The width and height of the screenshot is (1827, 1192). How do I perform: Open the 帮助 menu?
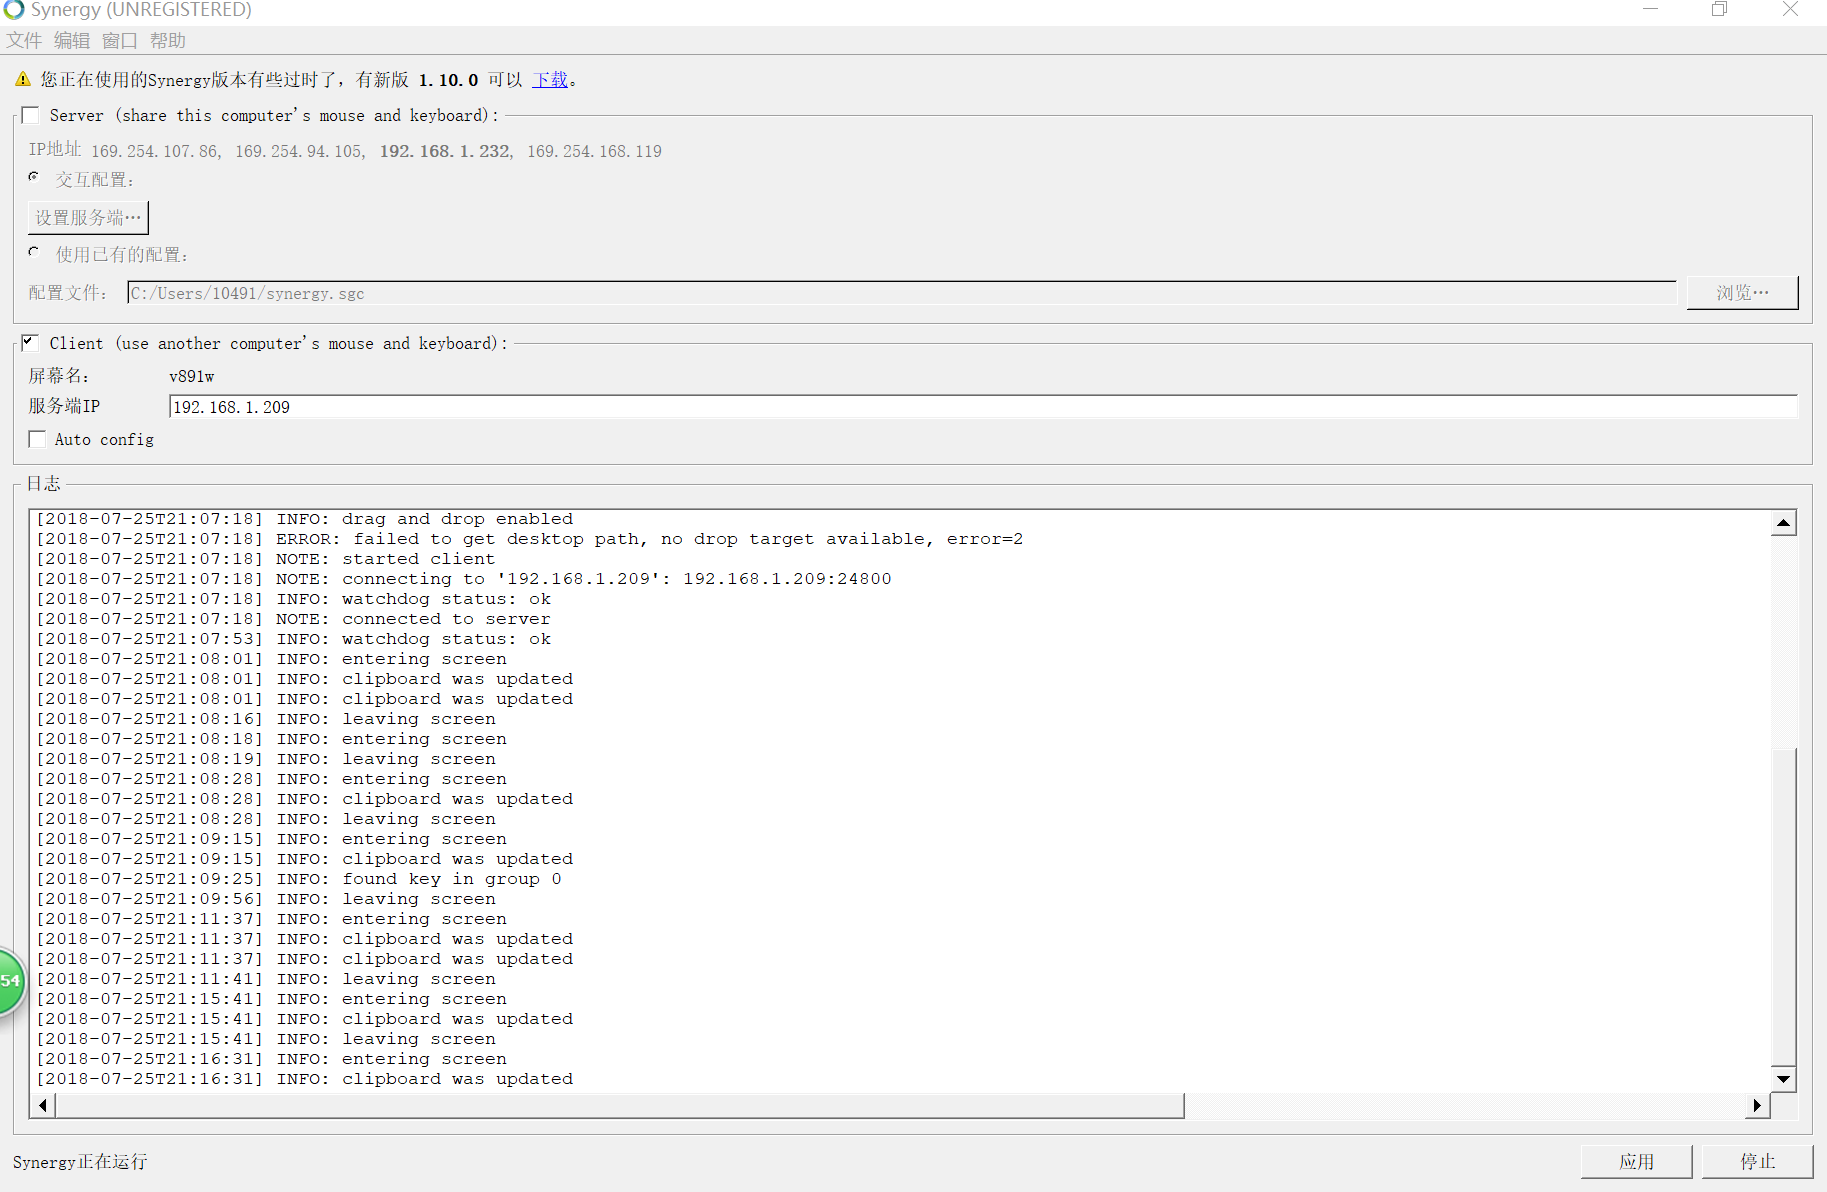point(168,40)
